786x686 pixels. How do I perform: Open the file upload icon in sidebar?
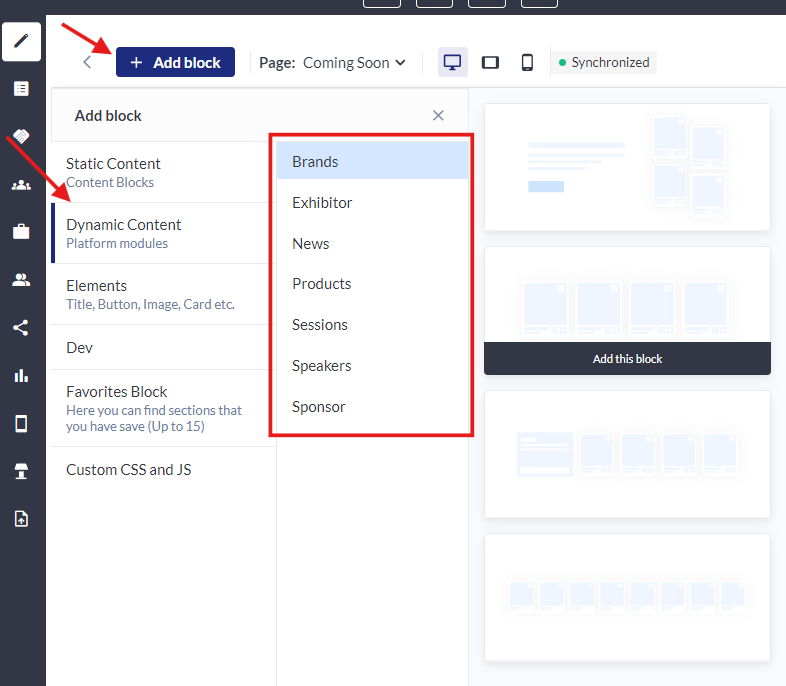[21, 519]
